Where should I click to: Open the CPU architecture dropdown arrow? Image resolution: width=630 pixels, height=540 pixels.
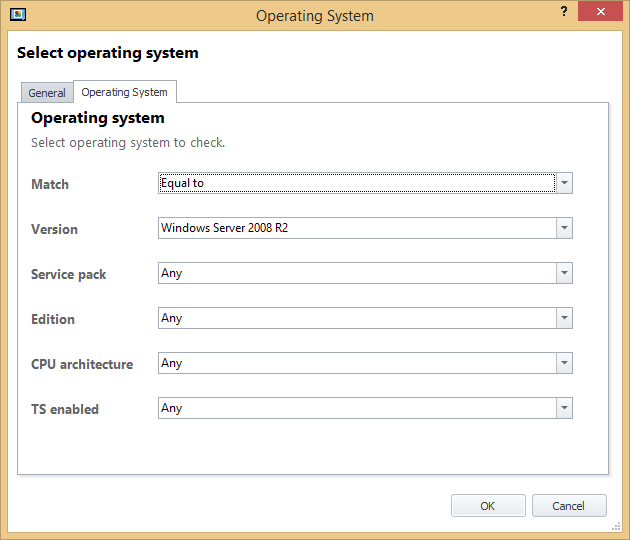click(x=564, y=363)
